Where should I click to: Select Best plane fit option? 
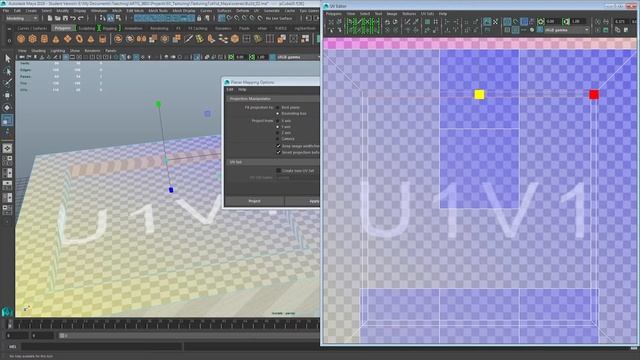(278, 108)
